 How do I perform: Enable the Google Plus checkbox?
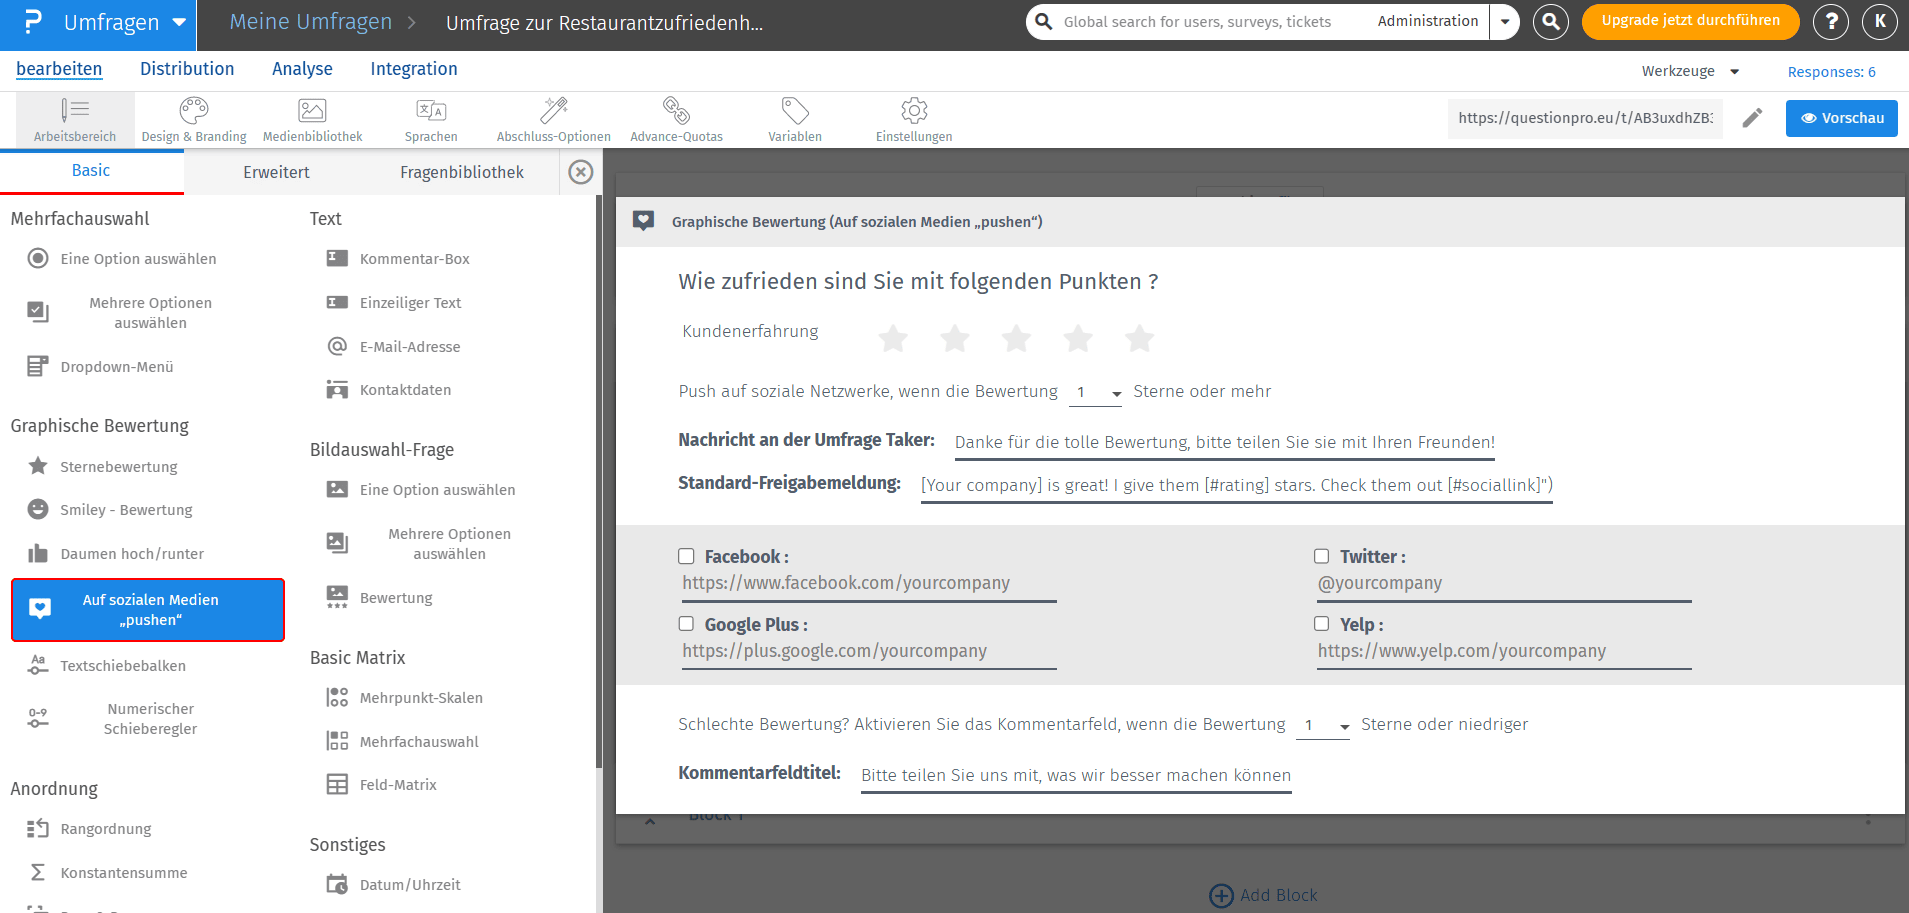[x=686, y=624]
